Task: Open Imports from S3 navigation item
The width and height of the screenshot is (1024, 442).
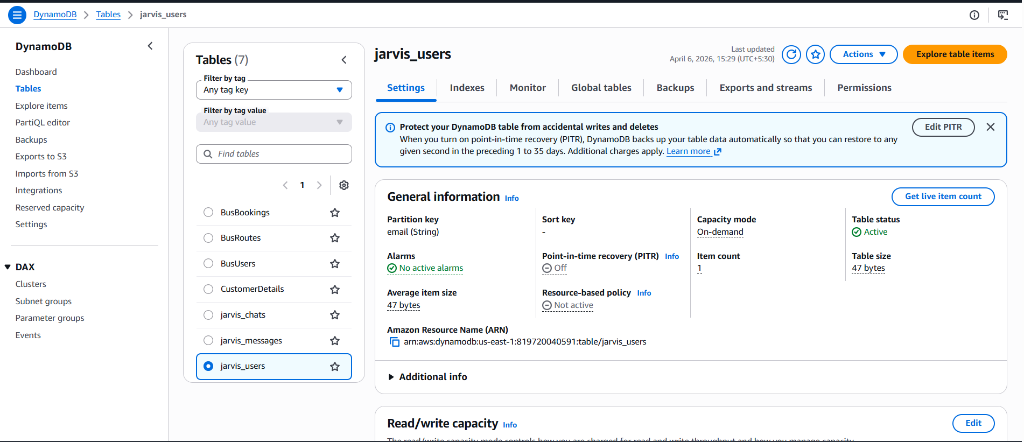Action: click(x=47, y=174)
